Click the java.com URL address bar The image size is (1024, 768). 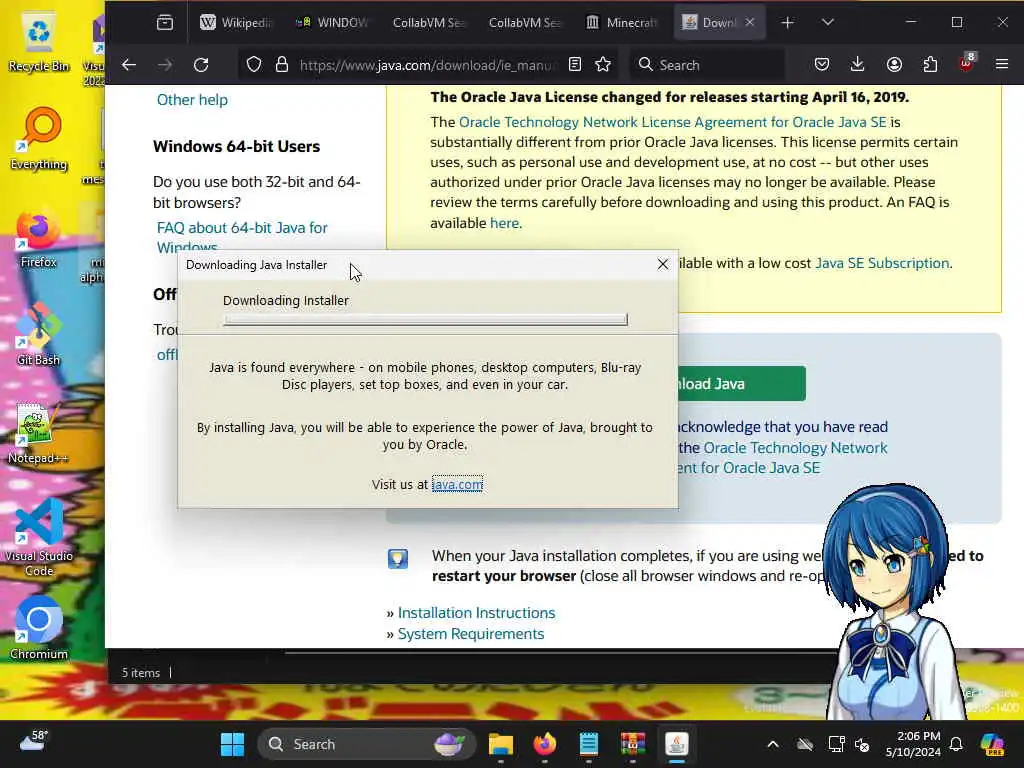(428, 65)
